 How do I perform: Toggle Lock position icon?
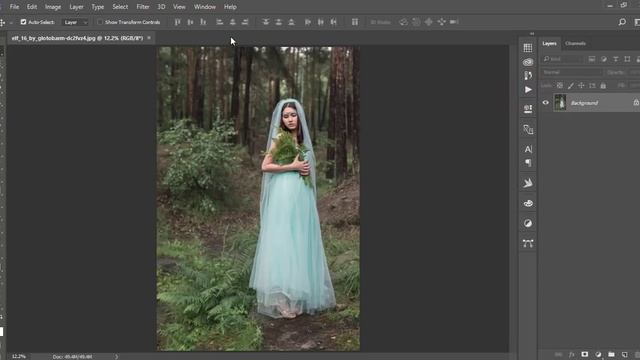coord(581,85)
